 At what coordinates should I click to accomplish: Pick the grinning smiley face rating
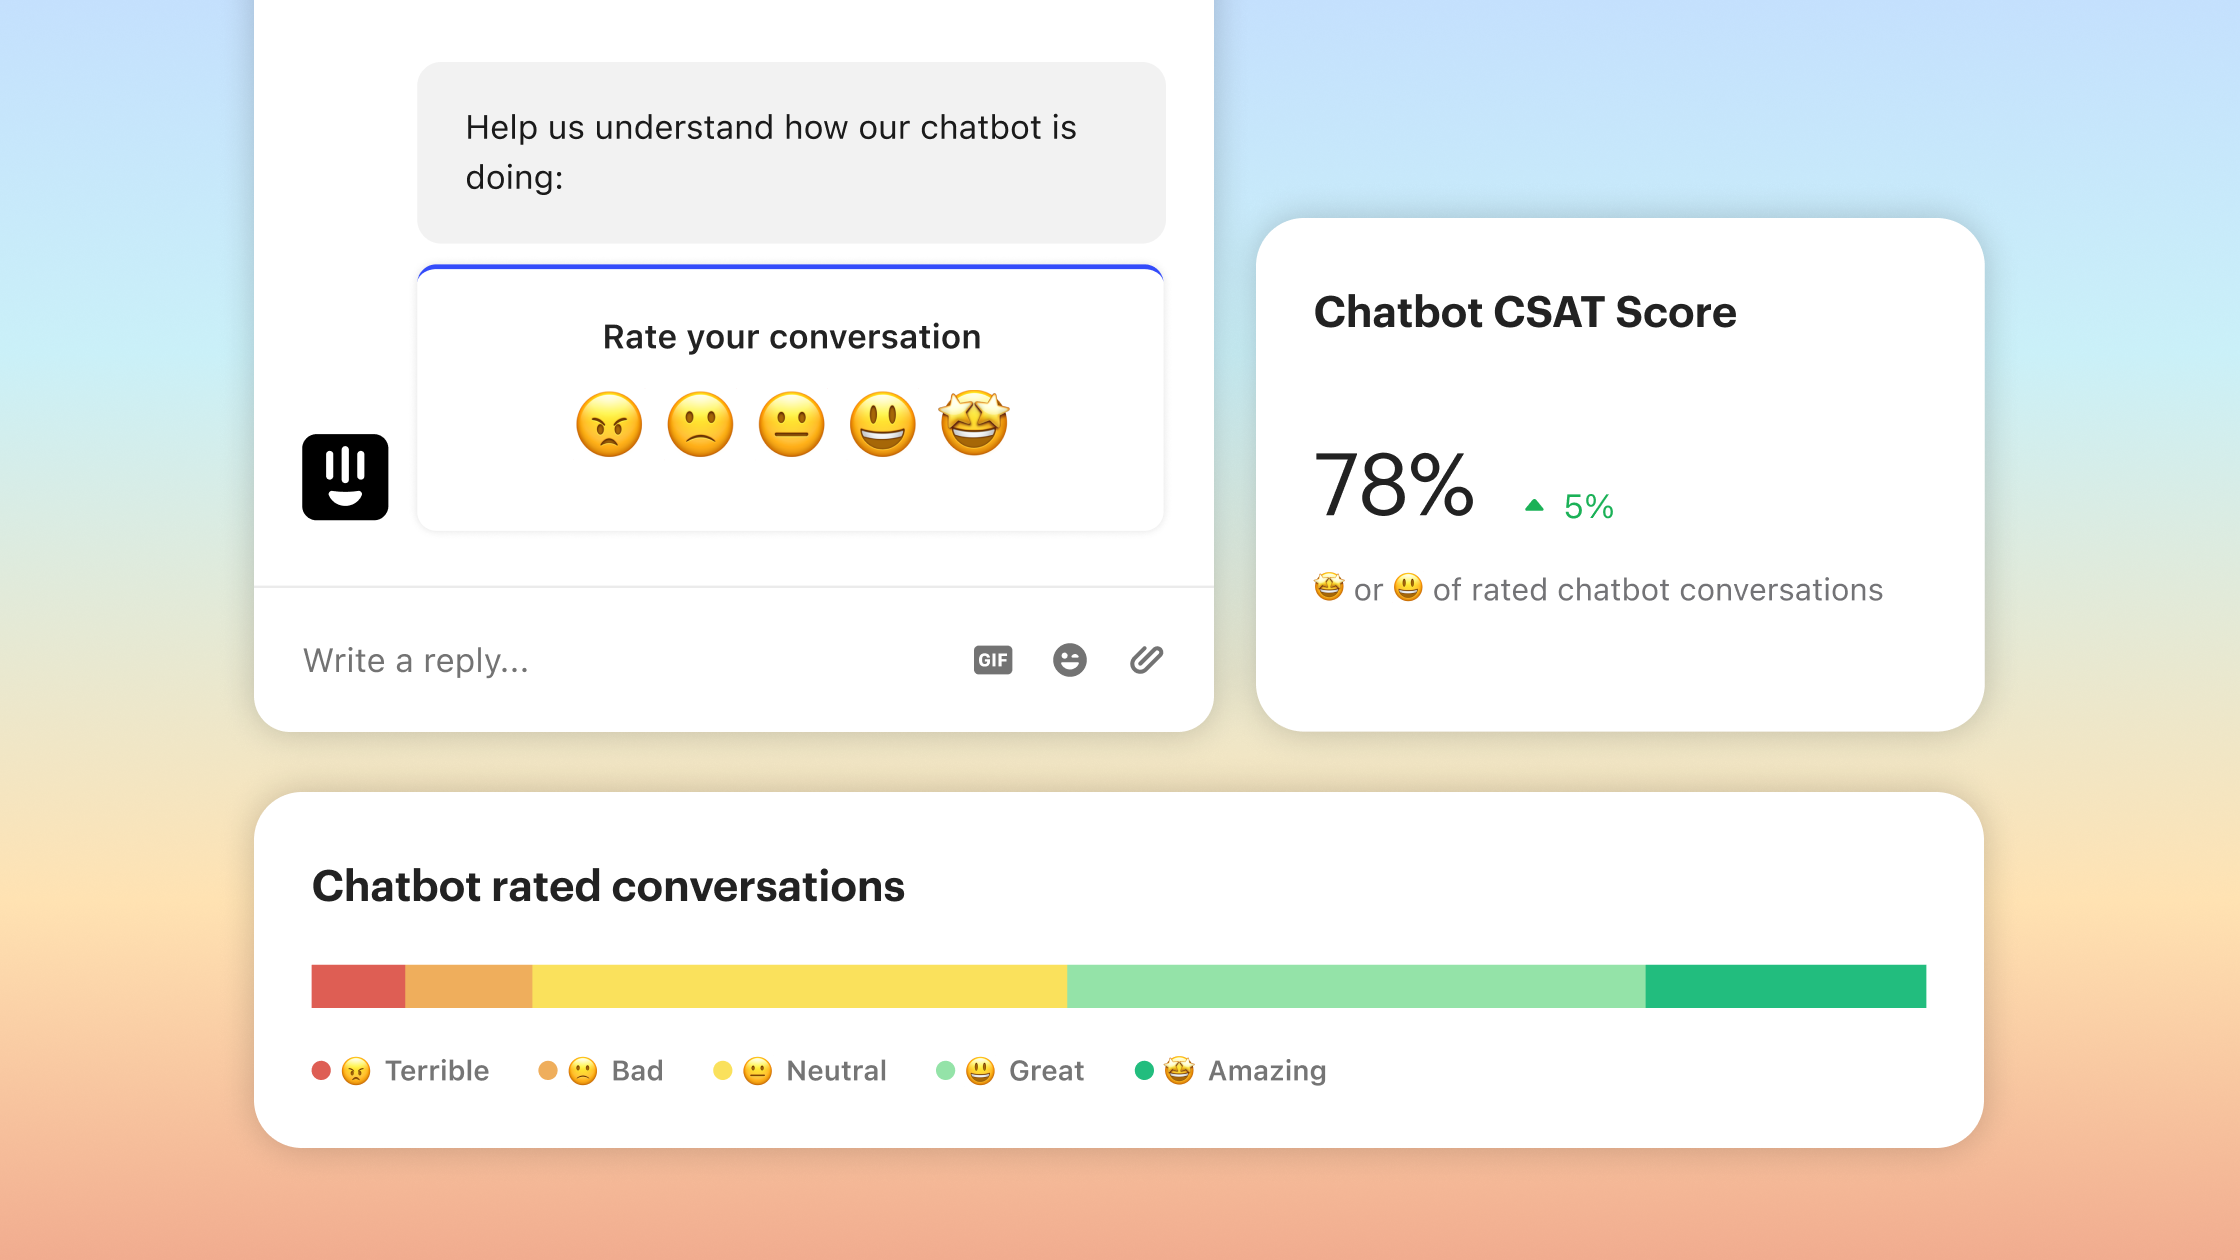882,424
